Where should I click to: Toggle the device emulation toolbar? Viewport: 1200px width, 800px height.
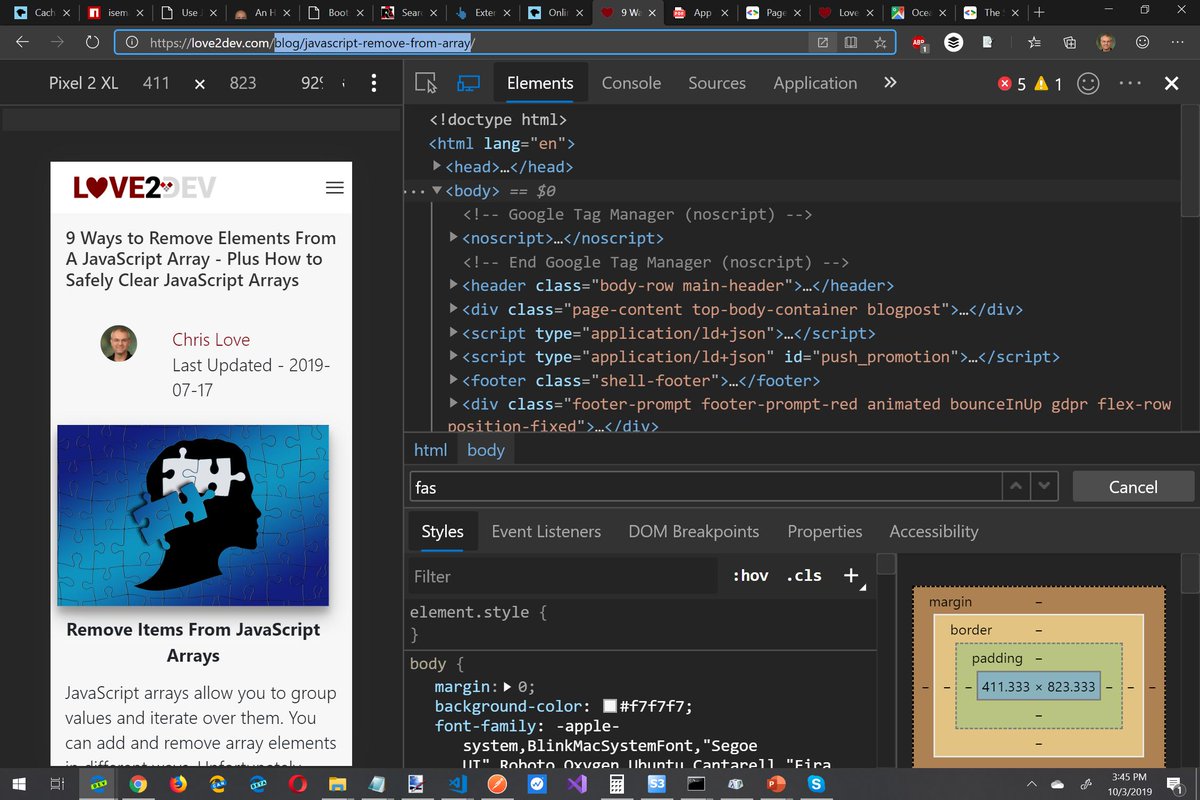468,84
